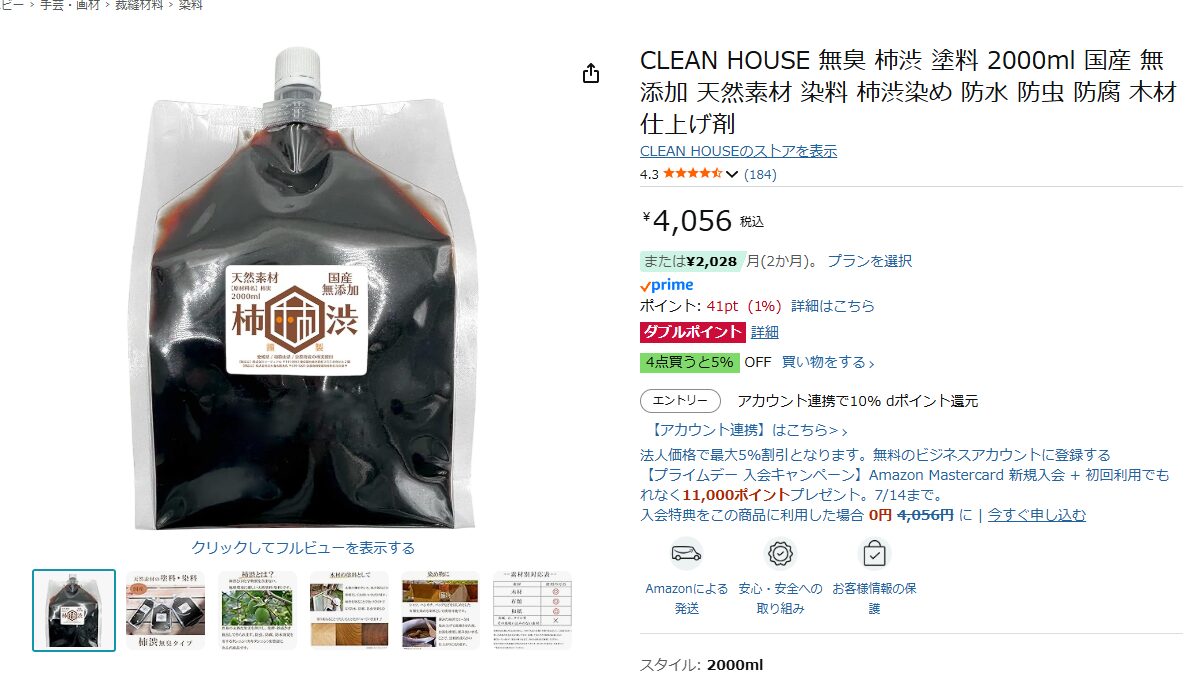Click the customer information protection bag icon
1191x673 pixels.
click(x=874, y=554)
